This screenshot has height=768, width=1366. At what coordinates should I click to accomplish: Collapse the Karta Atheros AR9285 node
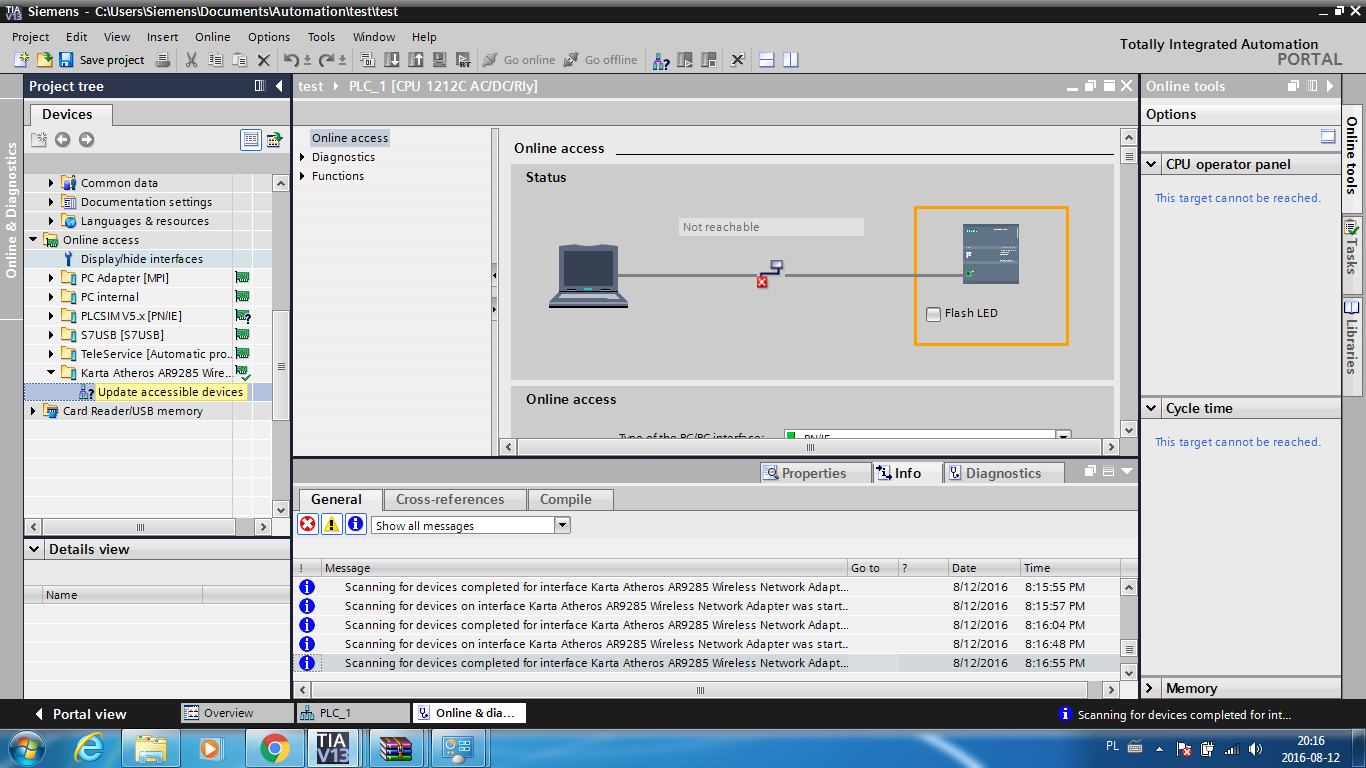click(52, 373)
